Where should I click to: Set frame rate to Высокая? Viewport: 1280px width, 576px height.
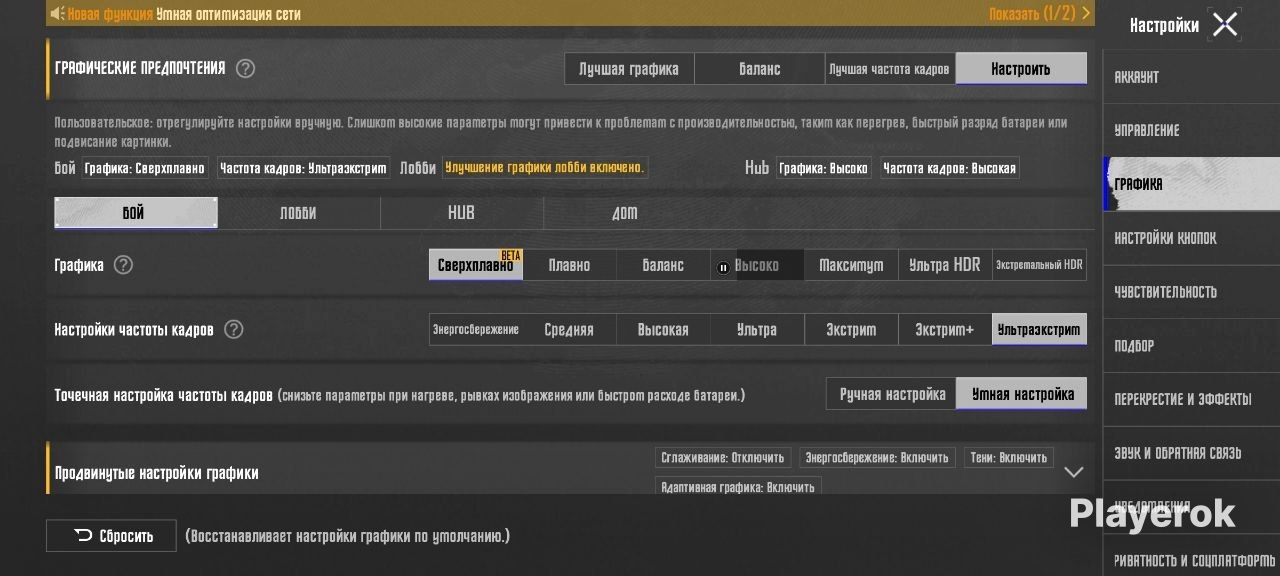[663, 329]
